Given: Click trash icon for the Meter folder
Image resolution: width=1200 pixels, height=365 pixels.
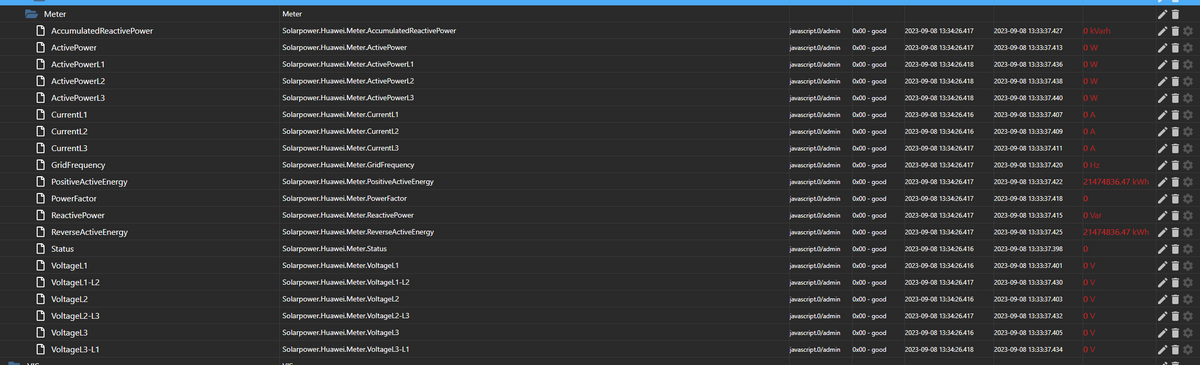Looking at the screenshot, I should [1175, 15].
